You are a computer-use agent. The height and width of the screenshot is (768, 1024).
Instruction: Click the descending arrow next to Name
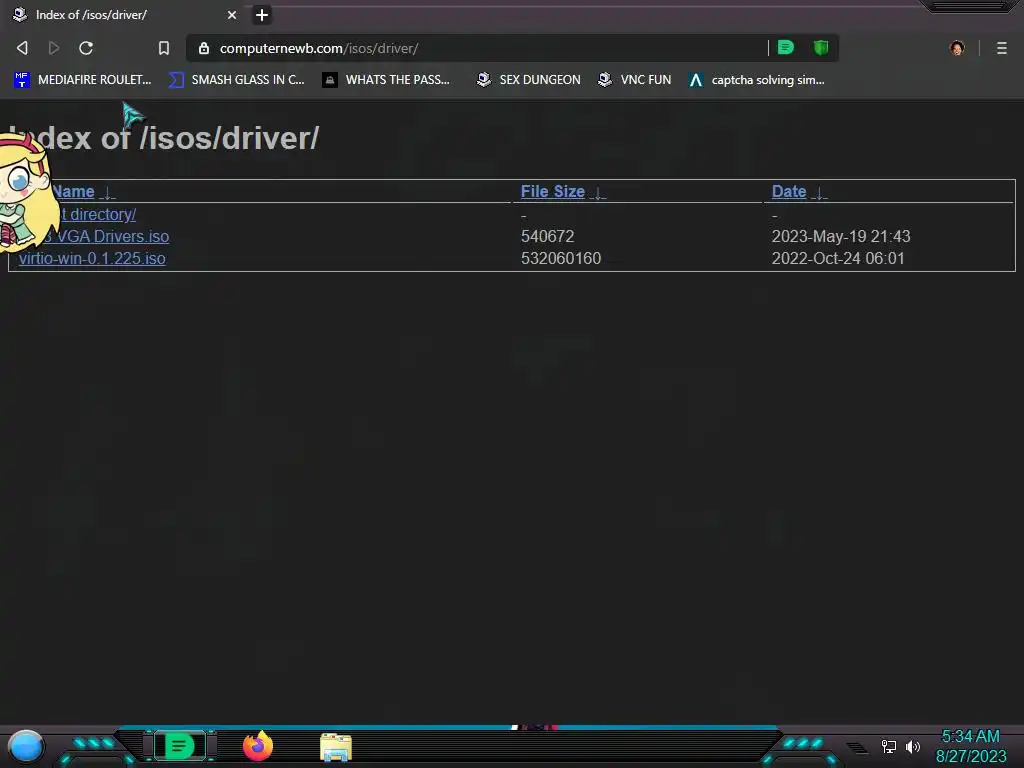(108, 193)
